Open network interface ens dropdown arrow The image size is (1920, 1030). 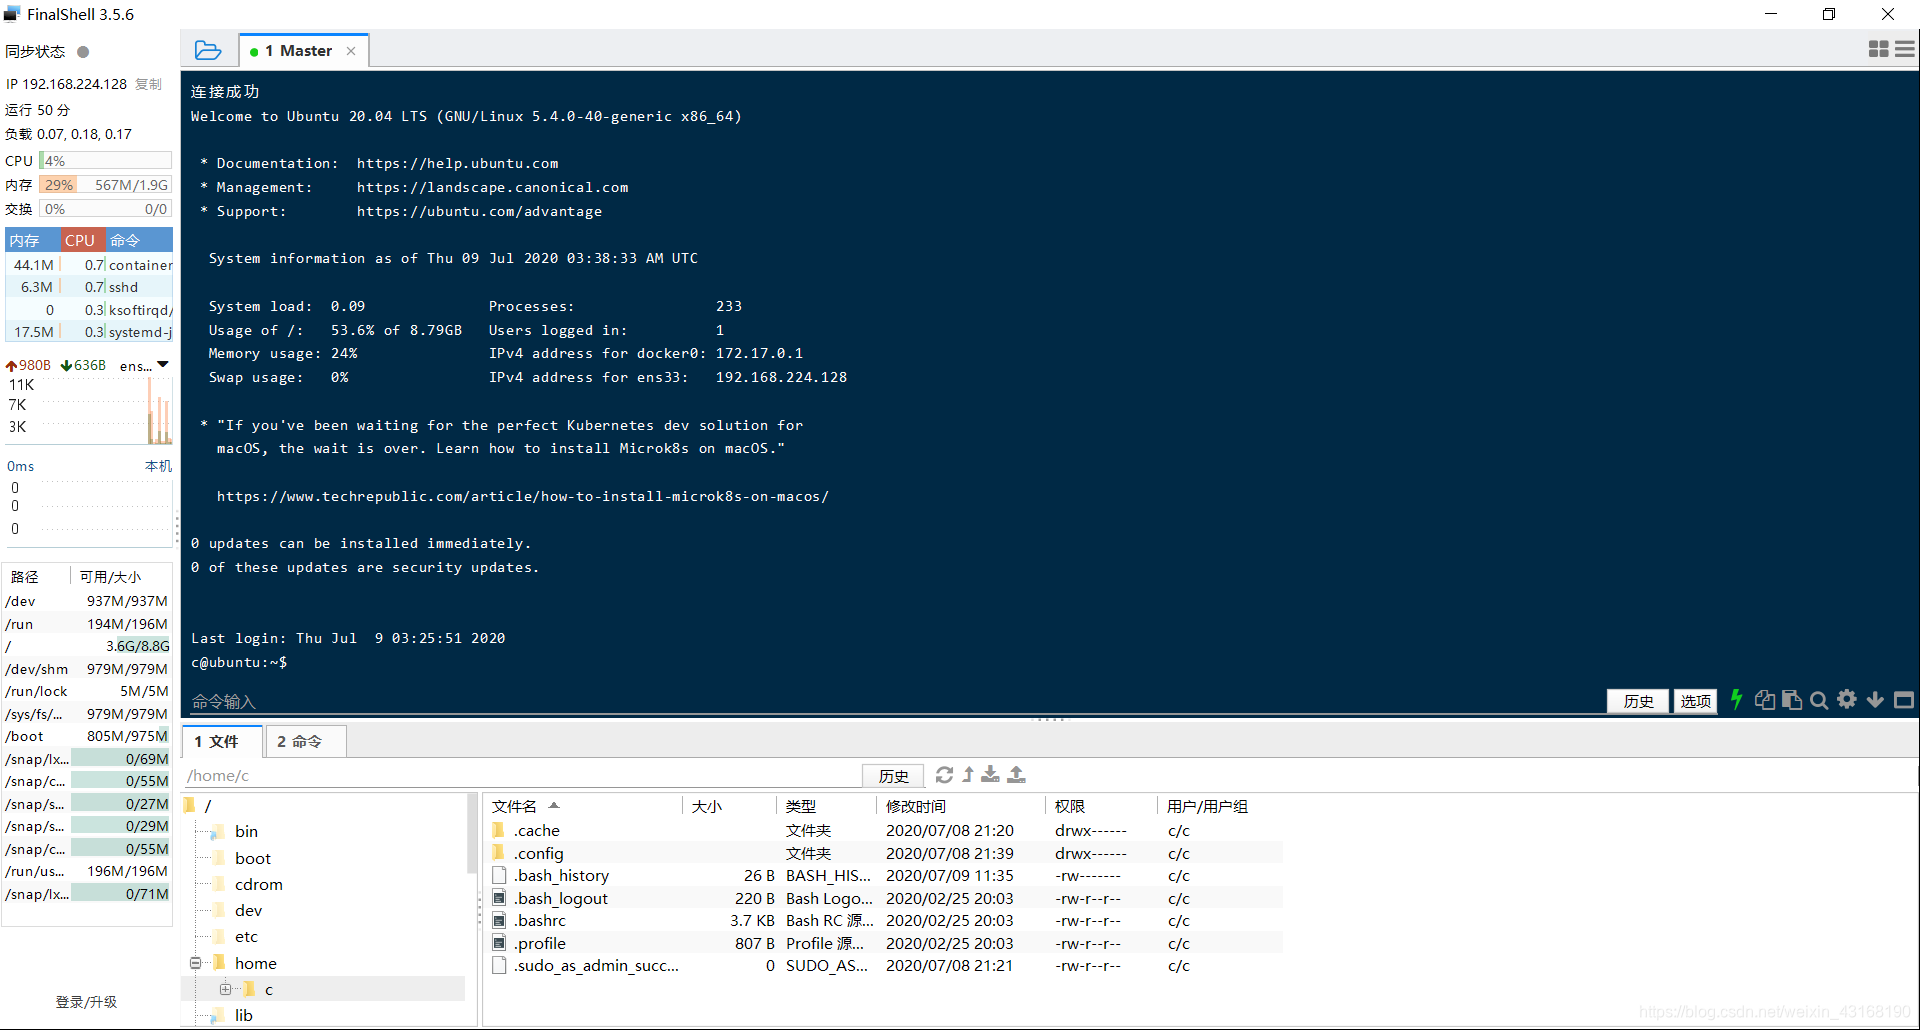[x=163, y=365]
